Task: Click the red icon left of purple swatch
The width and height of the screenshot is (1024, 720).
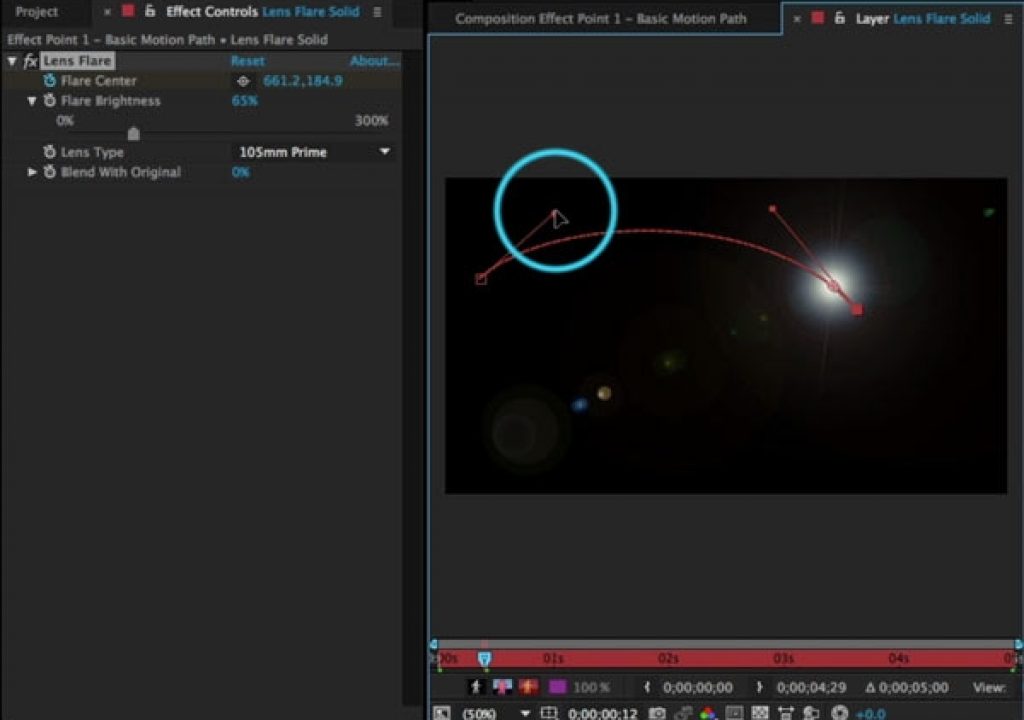Action: click(x=529, y=687)
